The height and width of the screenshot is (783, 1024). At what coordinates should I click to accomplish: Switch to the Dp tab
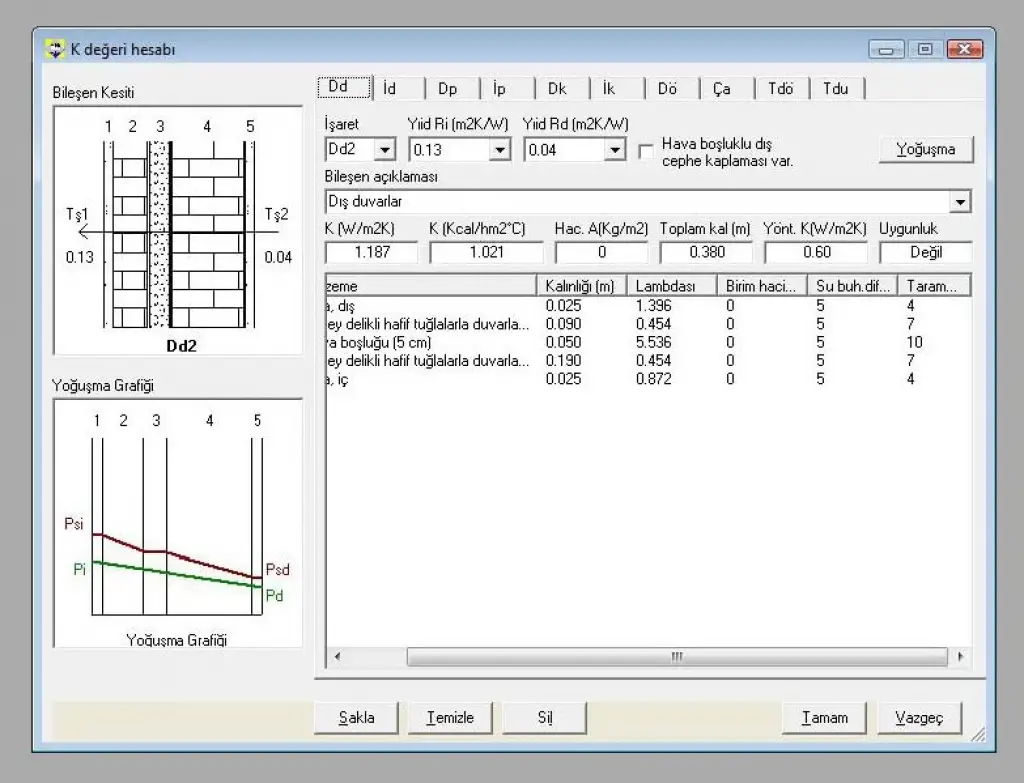(x=447, y=89)
